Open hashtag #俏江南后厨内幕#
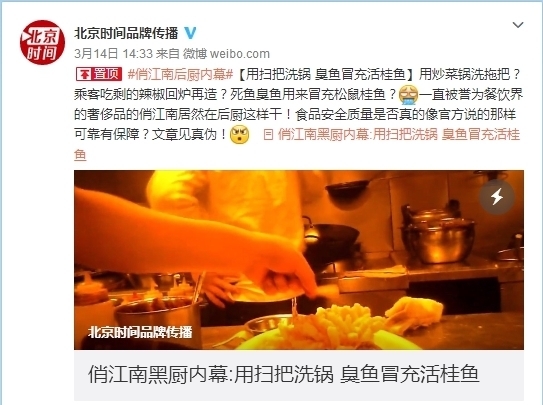 coord(180,74)
